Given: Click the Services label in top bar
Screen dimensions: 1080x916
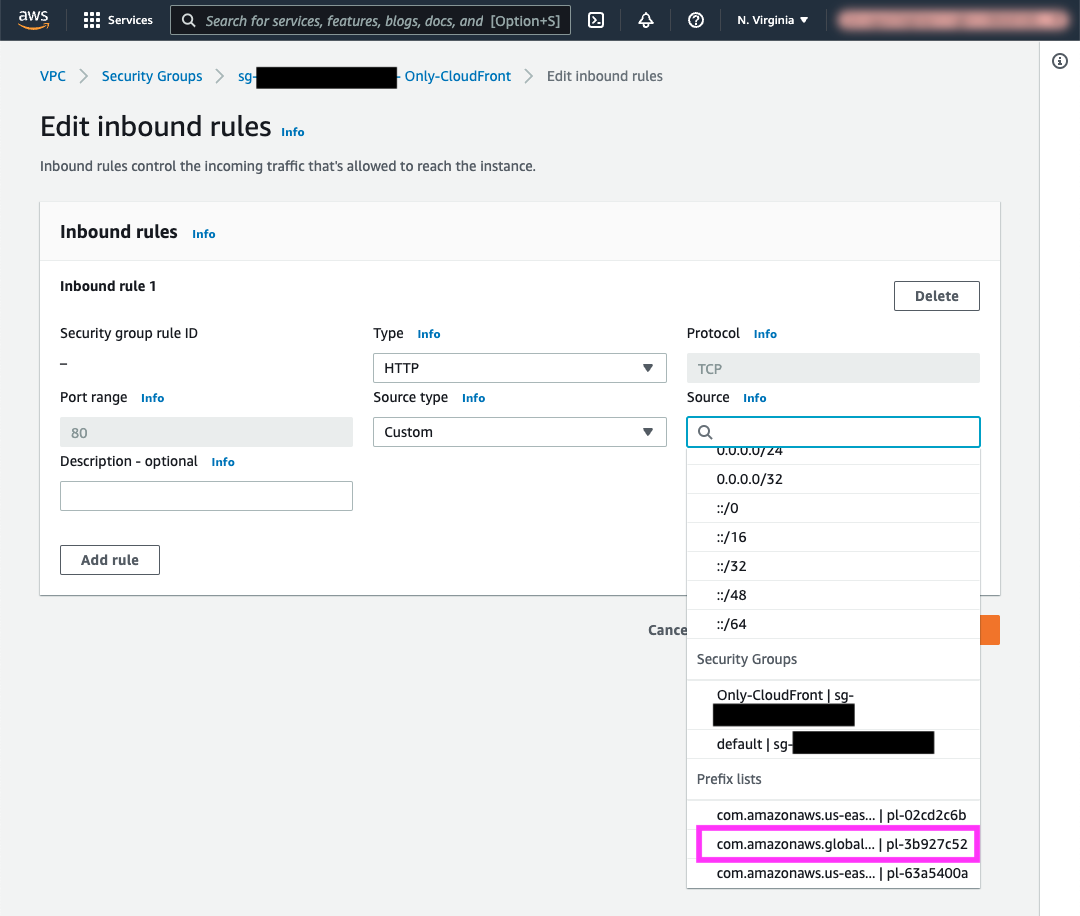Looking at the screenshot, I should point(130,20).
